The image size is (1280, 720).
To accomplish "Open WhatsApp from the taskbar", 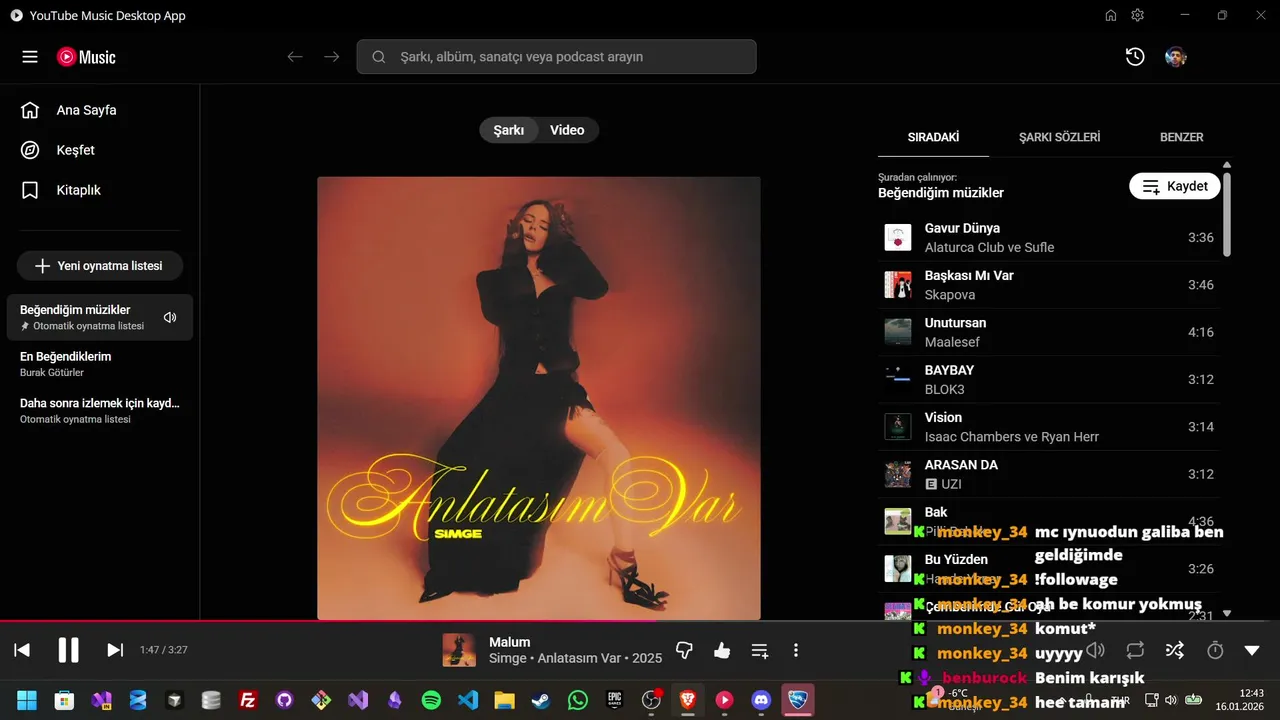I will click(x=578, y=701).
